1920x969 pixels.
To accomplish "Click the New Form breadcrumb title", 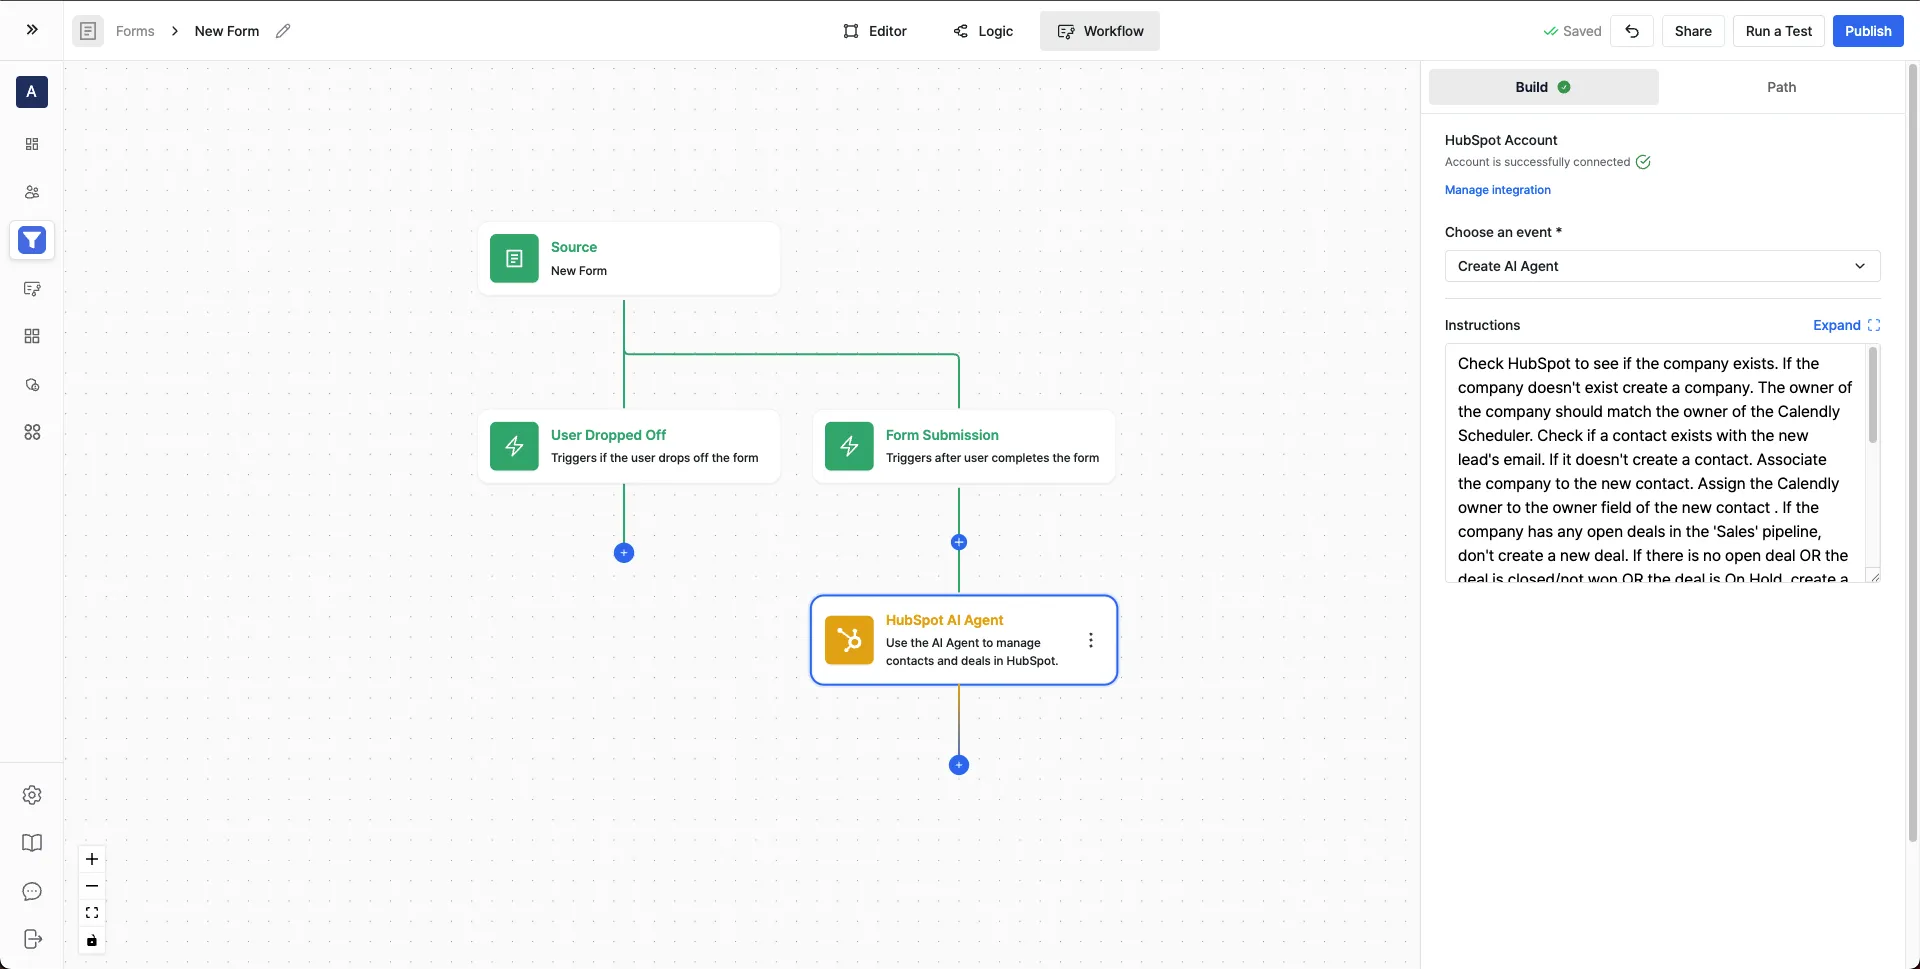I will (x=227, y=31).
